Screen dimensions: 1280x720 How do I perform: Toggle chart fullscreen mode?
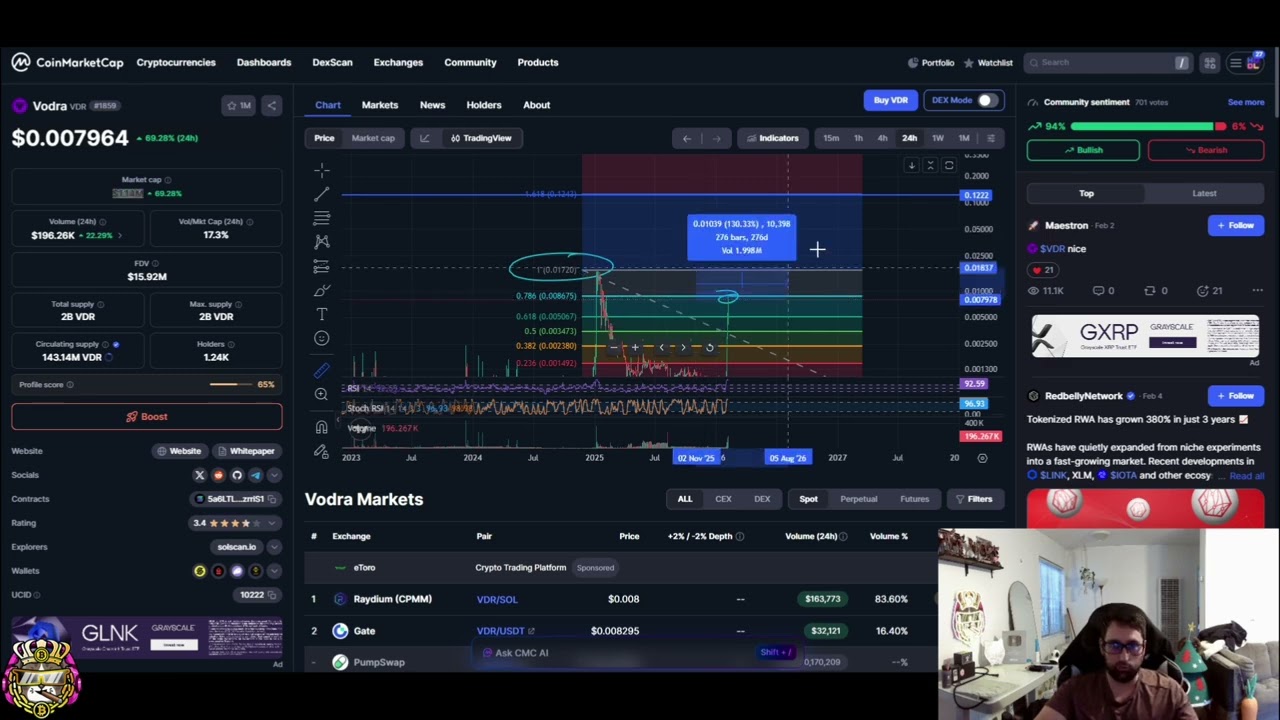click(x=949, y=166)
